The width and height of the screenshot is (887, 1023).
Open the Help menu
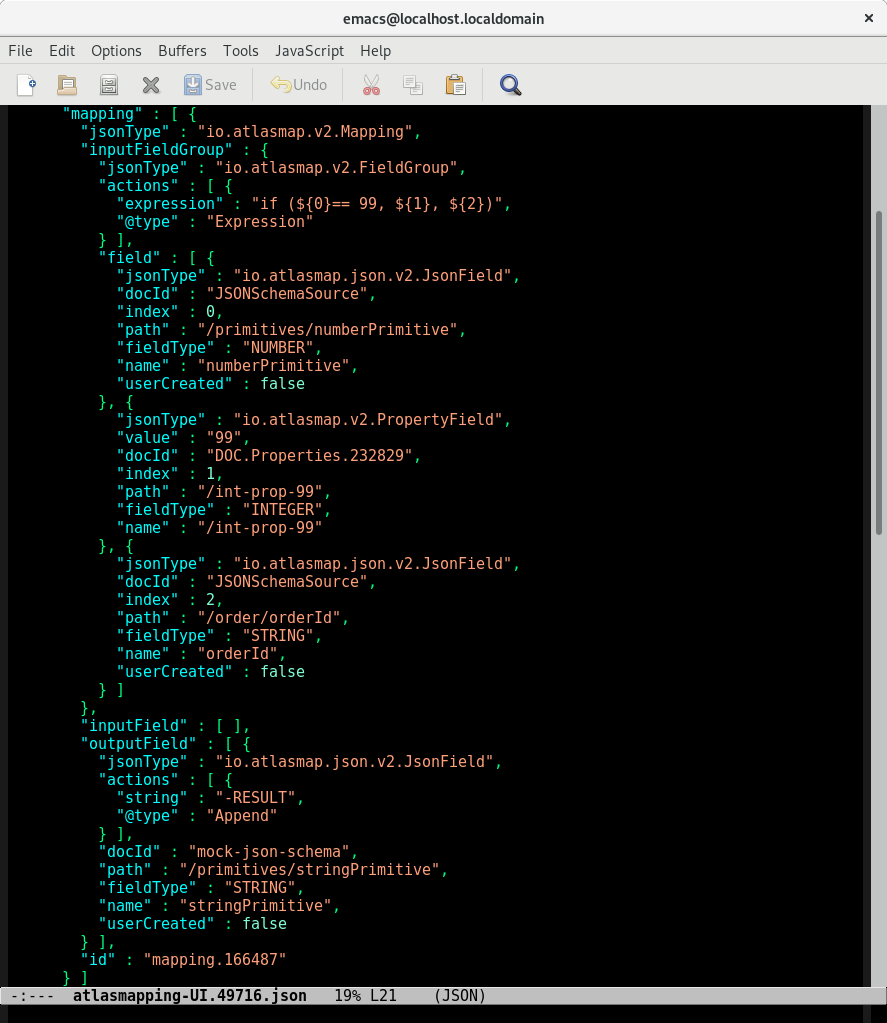(x=375, y=50)
